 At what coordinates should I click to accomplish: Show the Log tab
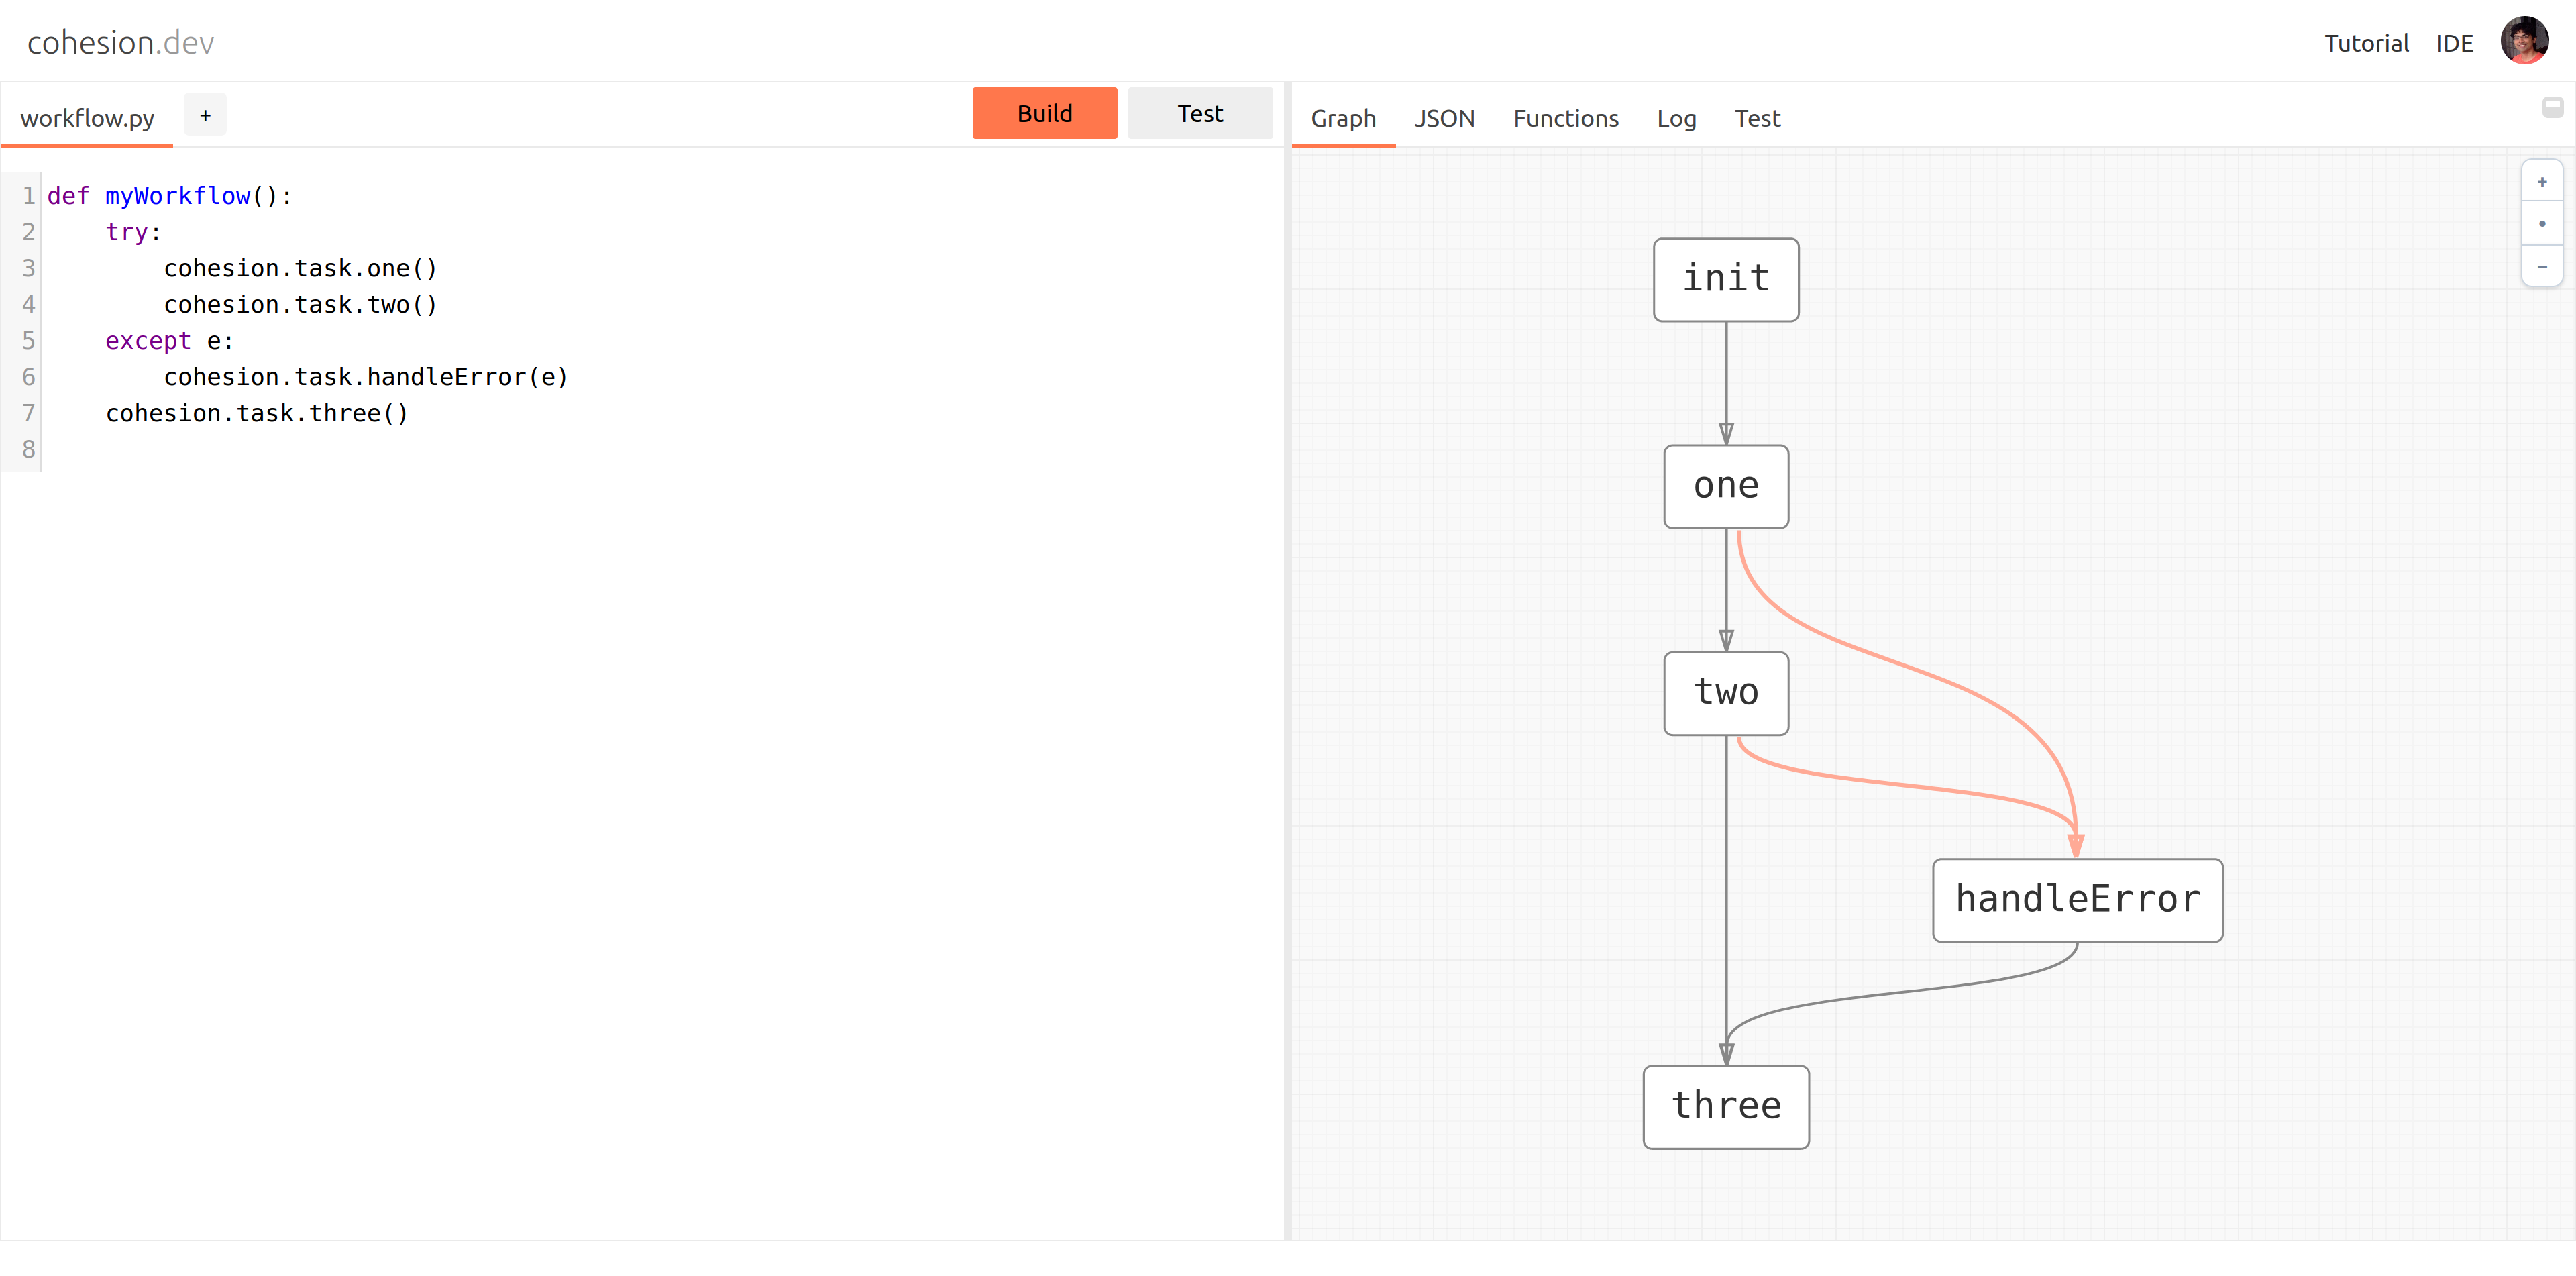[1676, 119]
